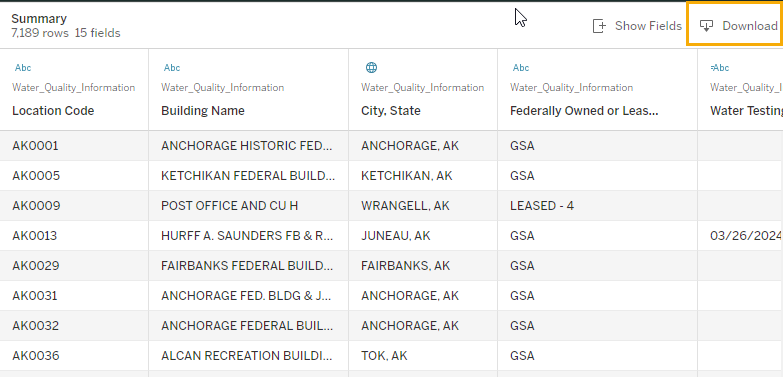Click the type icon above Water Testing column
Viewport: 783px width, 377px height.
pos(720,68)
